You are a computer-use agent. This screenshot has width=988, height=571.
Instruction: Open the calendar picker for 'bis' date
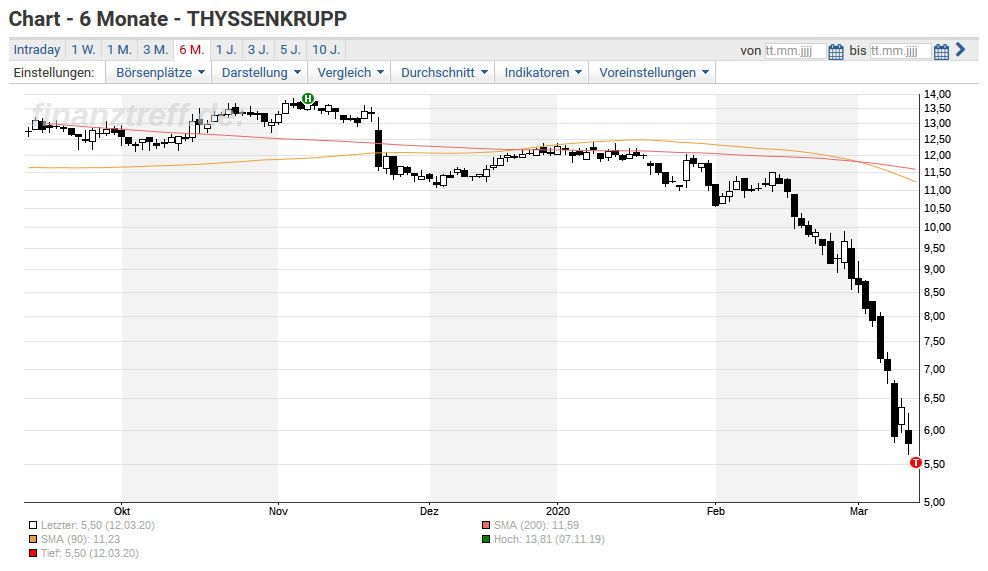[x=941, y=52]
